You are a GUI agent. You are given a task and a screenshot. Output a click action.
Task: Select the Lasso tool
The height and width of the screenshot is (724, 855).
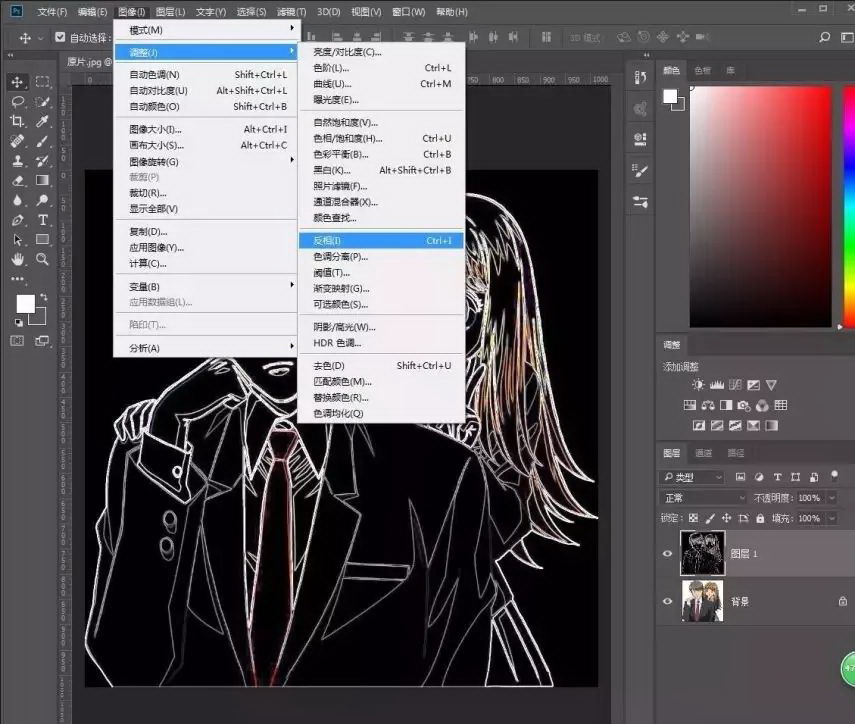coord(17,101)
